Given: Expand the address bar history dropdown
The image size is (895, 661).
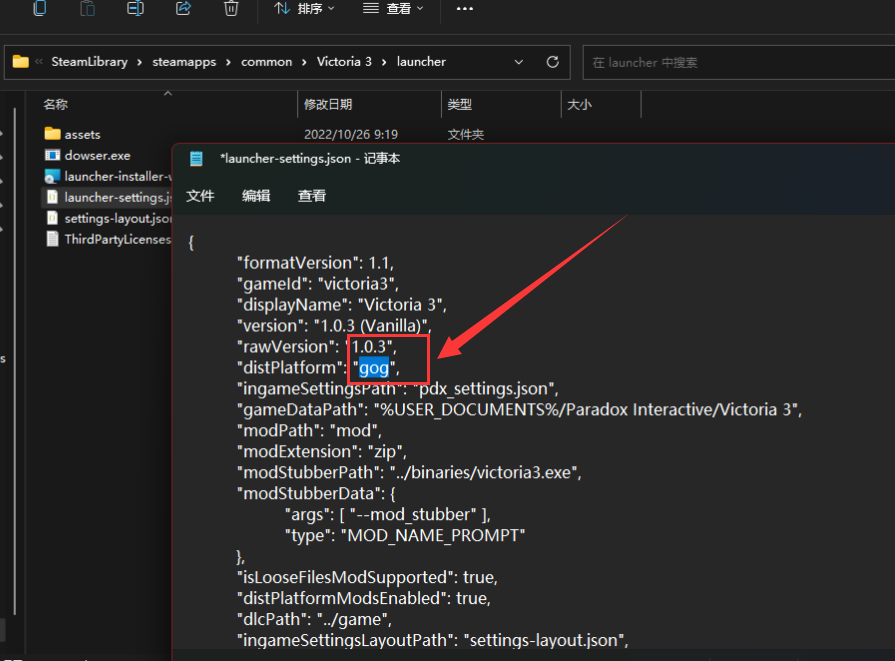Looking at the screenshot, I should click(x=518, y=62).
